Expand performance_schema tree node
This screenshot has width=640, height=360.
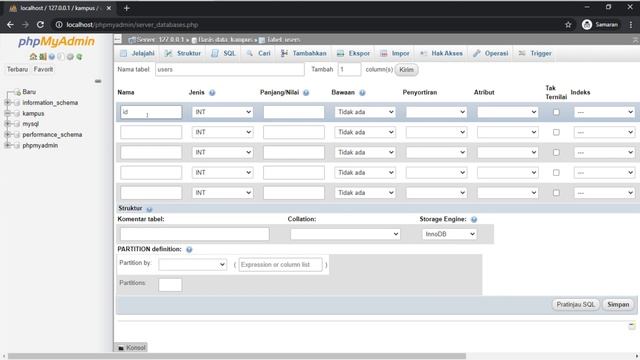coord(7,134)
